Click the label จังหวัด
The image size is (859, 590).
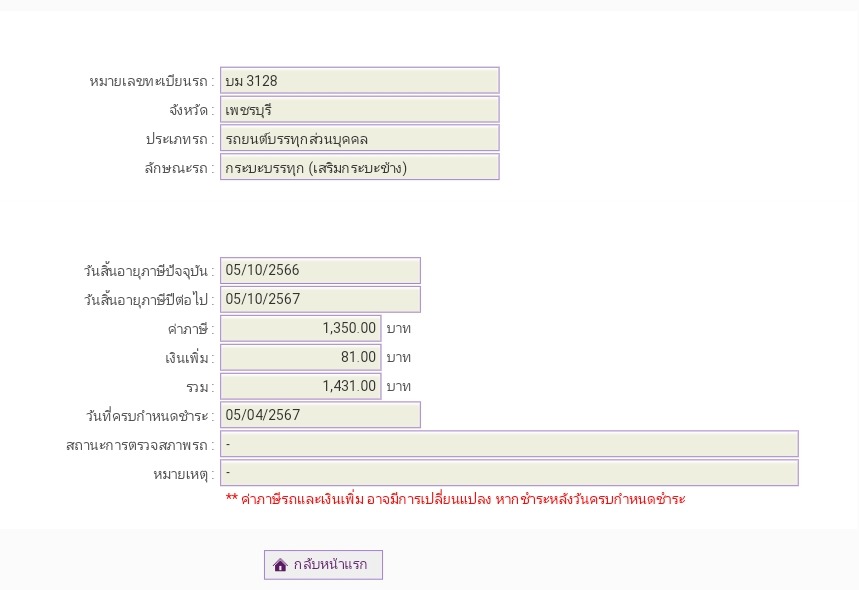point(192,111)
